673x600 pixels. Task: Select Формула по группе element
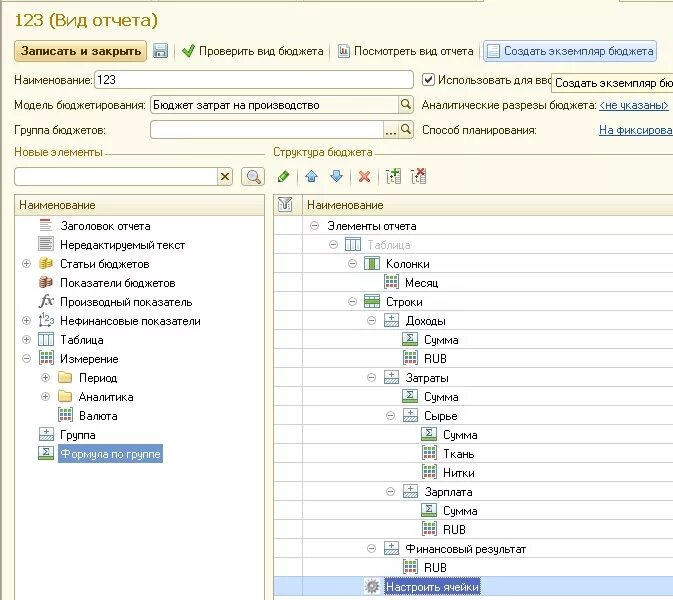(x=110, y=454)
